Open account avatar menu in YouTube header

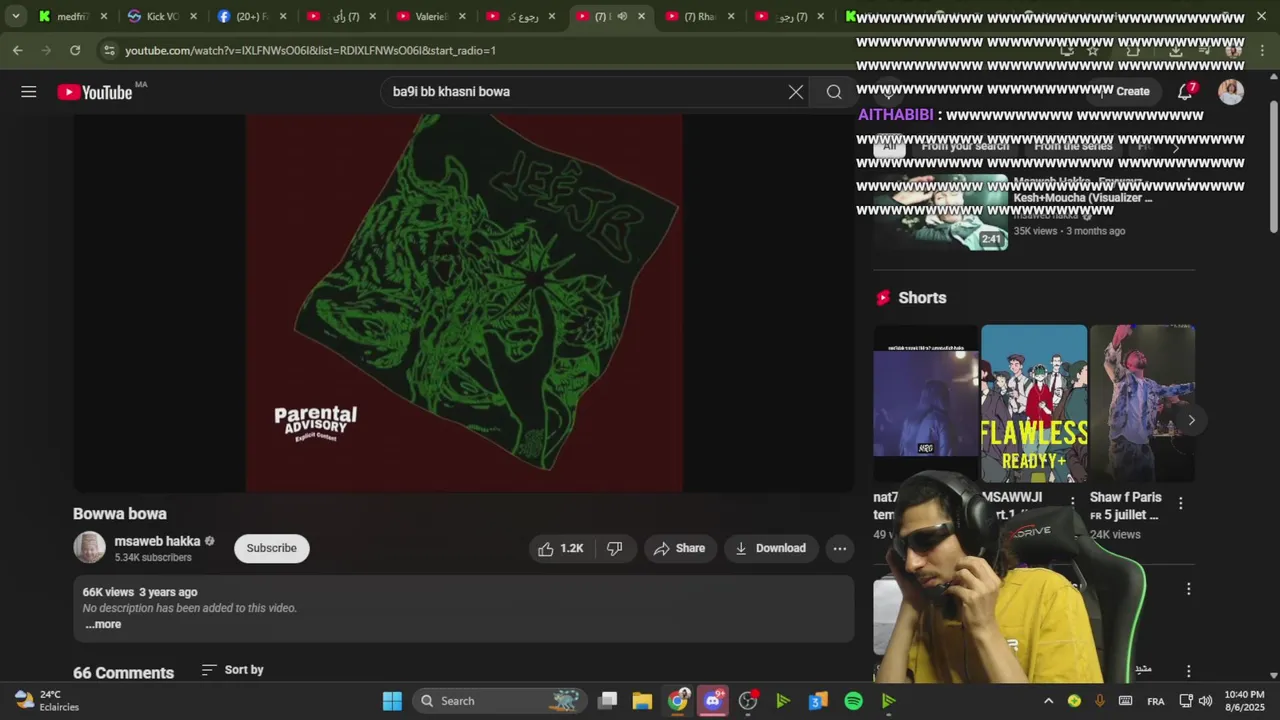point(1231,91)
